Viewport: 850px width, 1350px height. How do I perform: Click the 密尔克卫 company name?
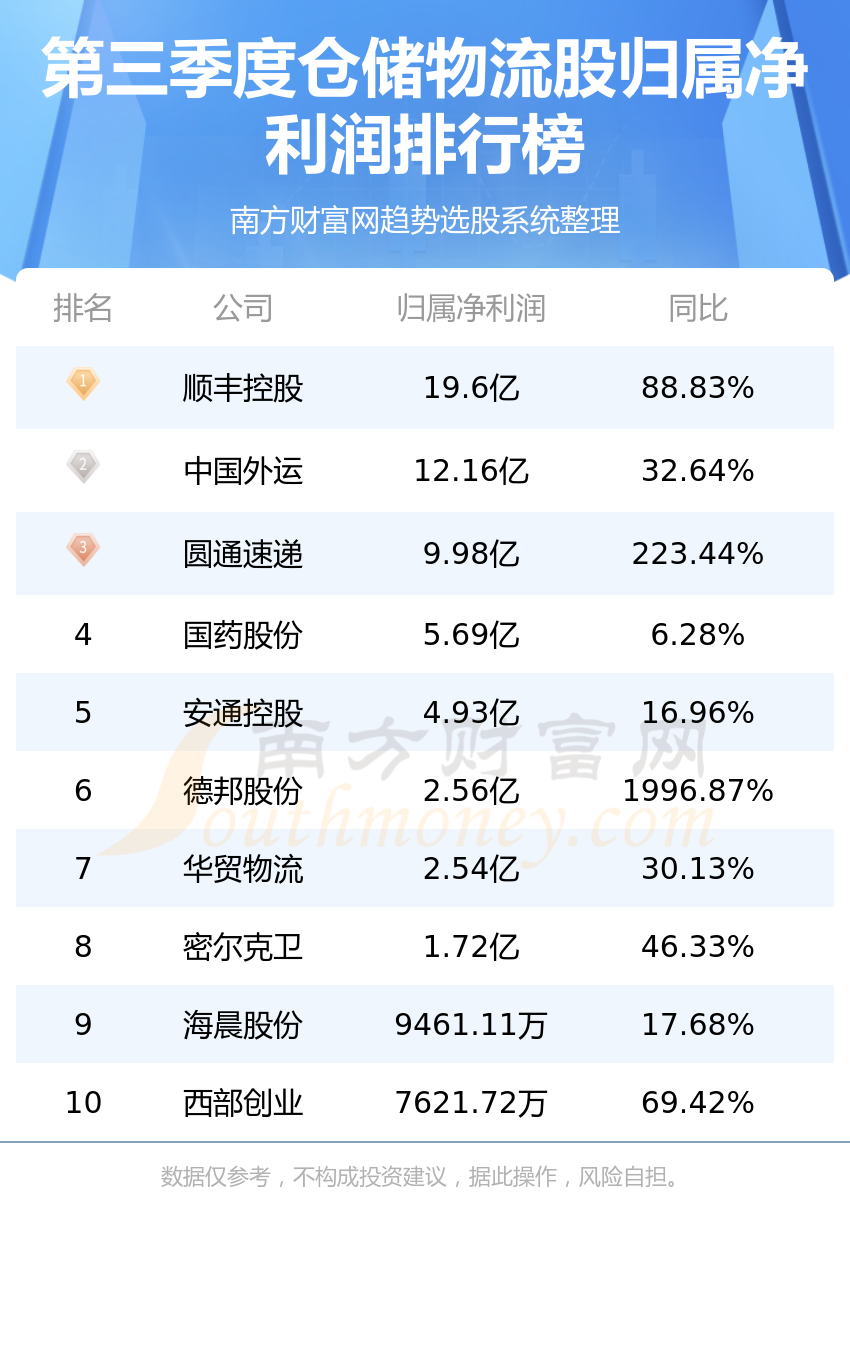[x=243, y=946]
